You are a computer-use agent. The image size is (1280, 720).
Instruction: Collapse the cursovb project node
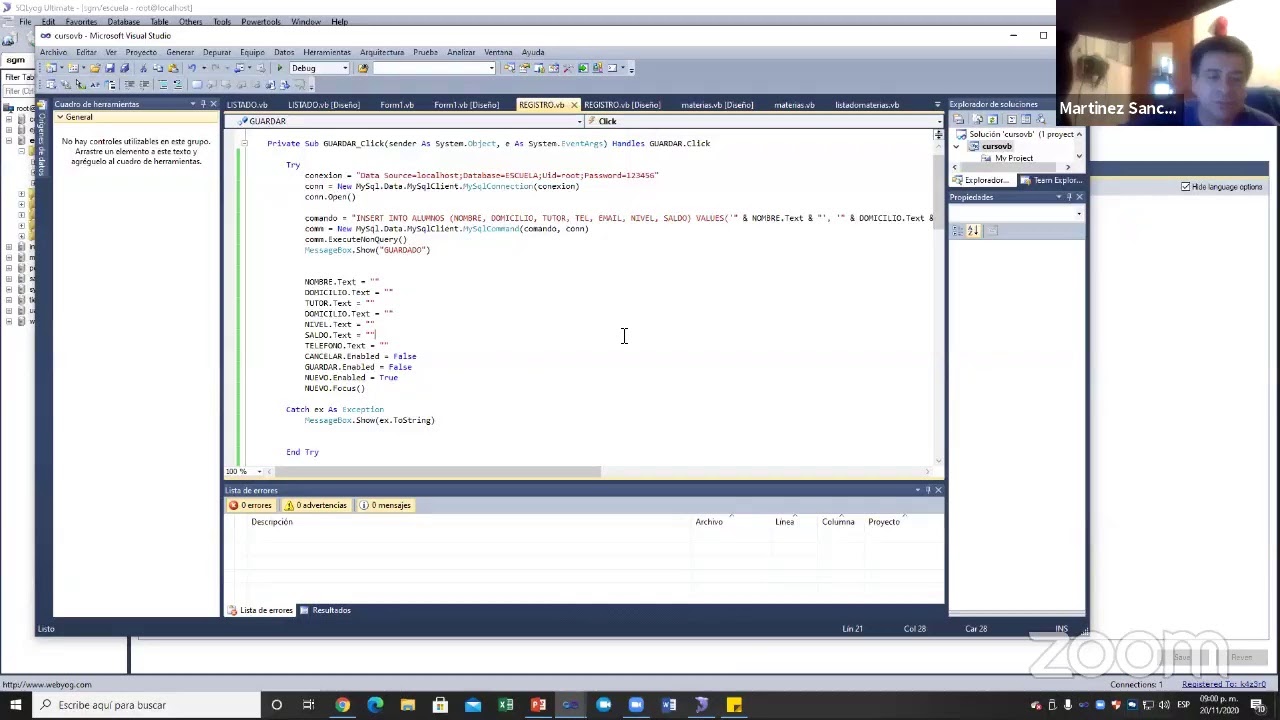[956, 147]
